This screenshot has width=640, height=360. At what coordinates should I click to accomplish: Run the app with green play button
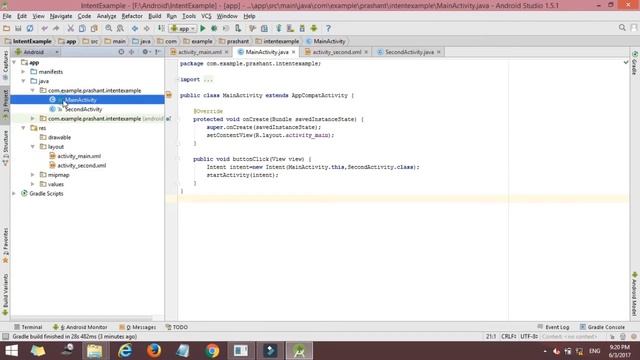[203, 29]
